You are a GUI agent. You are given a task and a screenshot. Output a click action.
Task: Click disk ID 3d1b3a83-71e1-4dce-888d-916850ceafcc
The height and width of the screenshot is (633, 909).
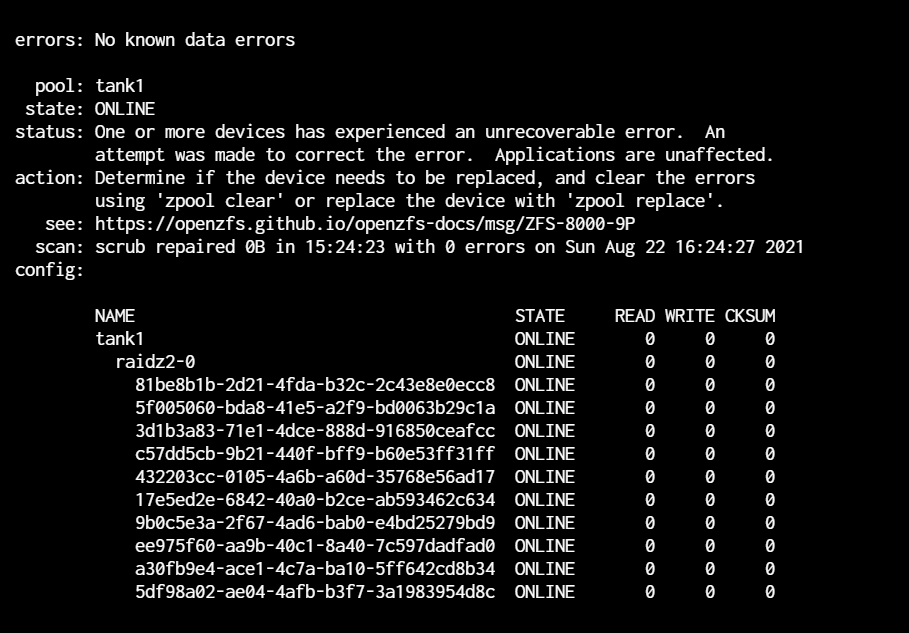click(315, 431)
